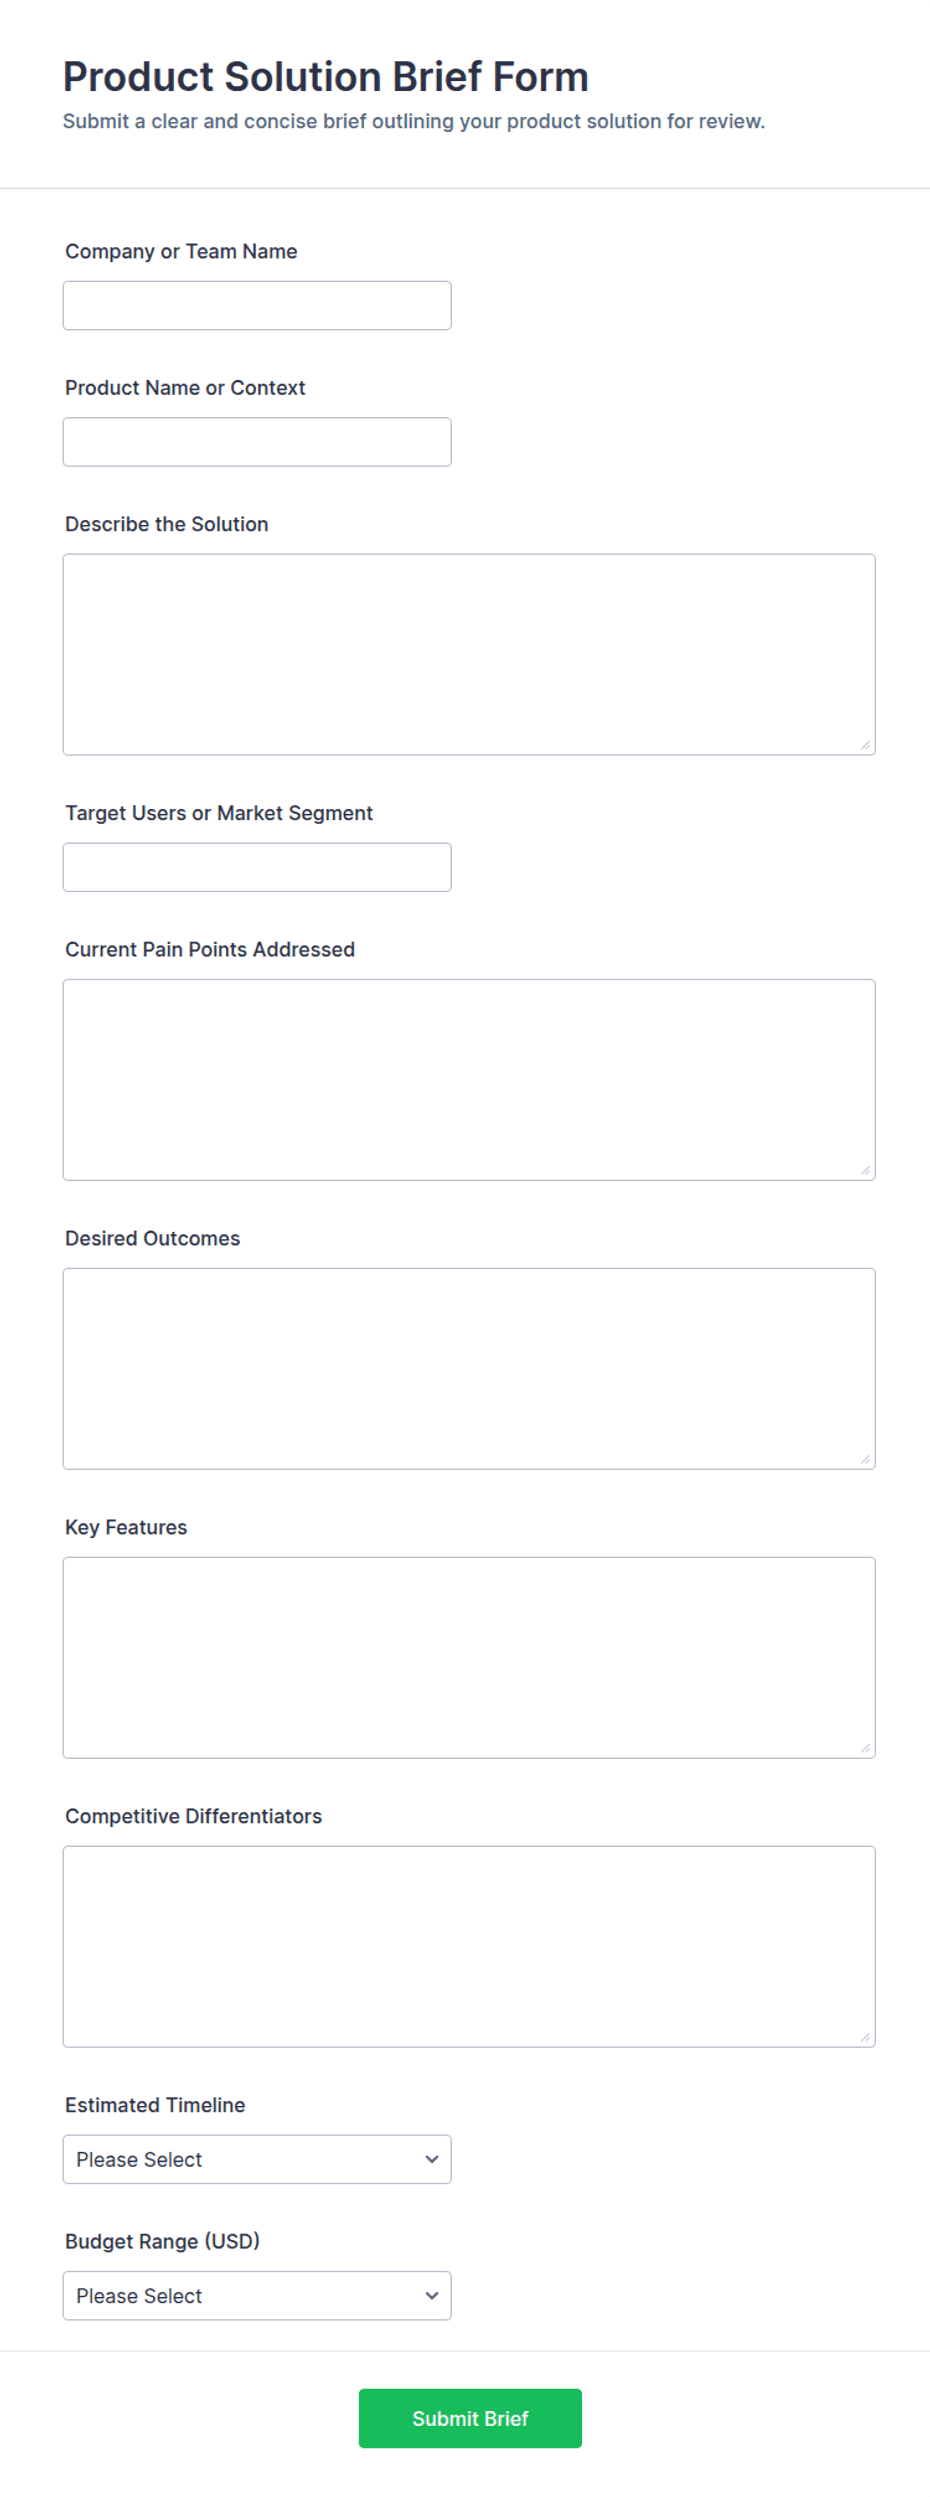
Task: Focus the Product Name or Context input
Action: (x=257, y=442)
